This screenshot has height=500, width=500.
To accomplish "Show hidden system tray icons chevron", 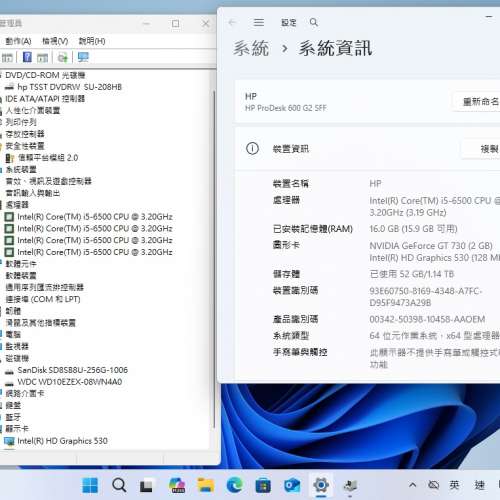I will (412, 485).
